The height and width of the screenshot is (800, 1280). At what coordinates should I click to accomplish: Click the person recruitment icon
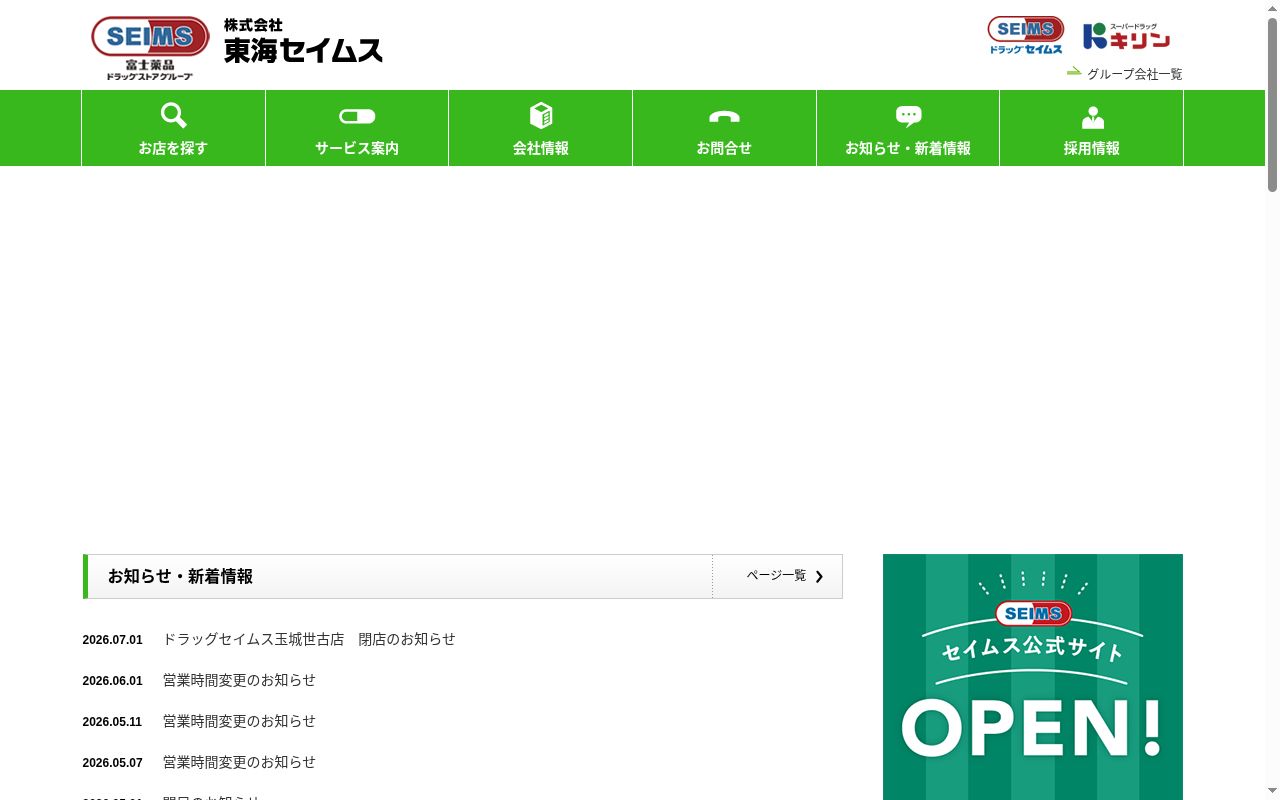click(1092, 117)
